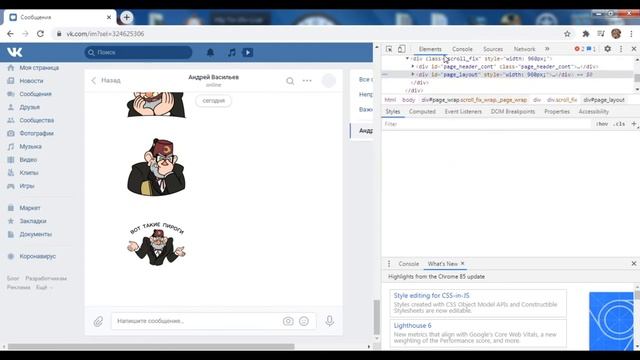This screenshot has height=360, width=640.
Task: Open Lighthouse 6 link
Action: pyautogui.click(x=412, y=325)
